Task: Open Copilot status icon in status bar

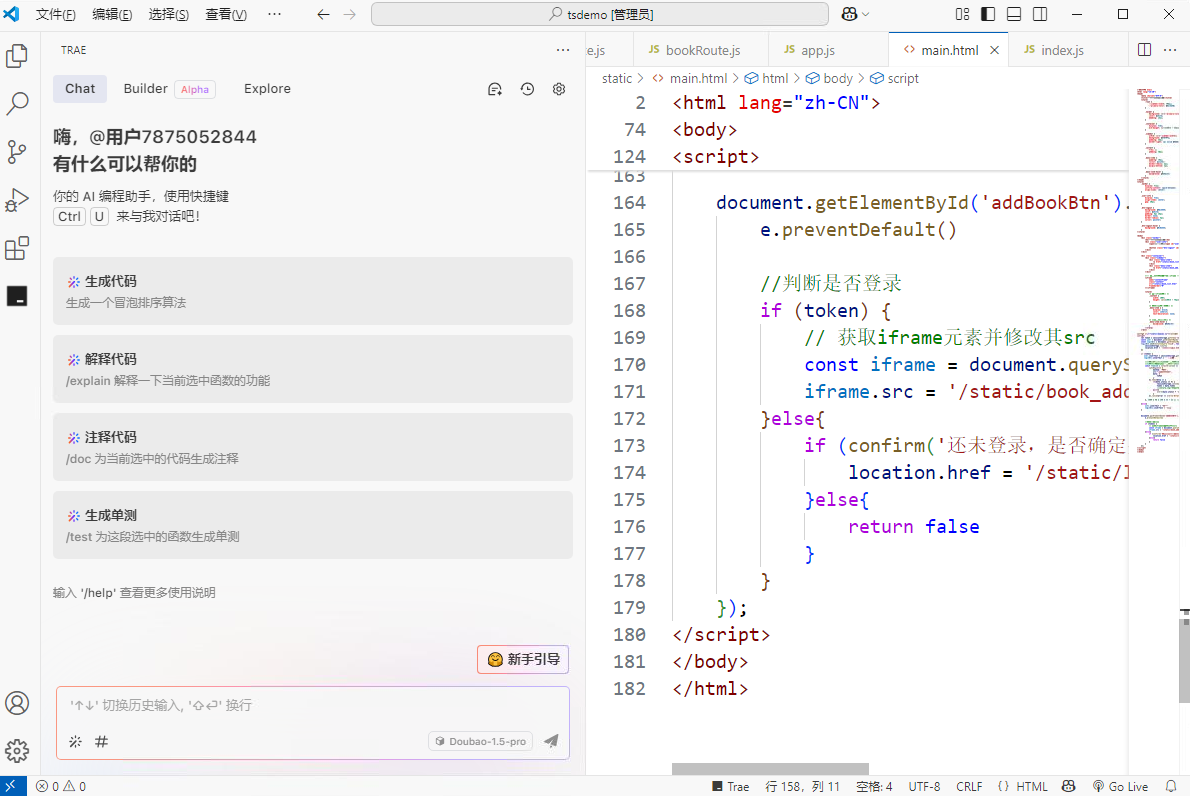Action: pos(1069,786)
